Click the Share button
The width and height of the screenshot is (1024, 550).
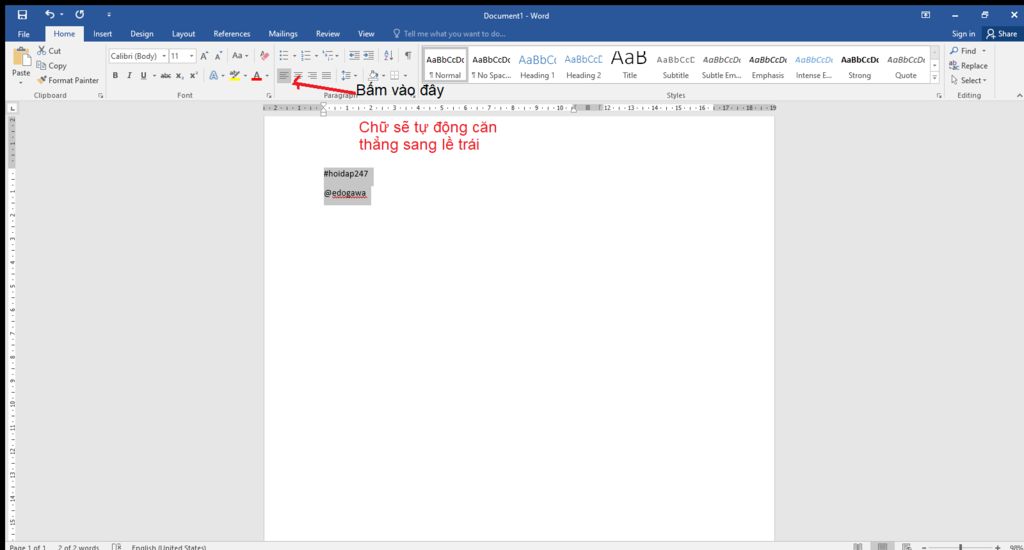[1002, 34]
